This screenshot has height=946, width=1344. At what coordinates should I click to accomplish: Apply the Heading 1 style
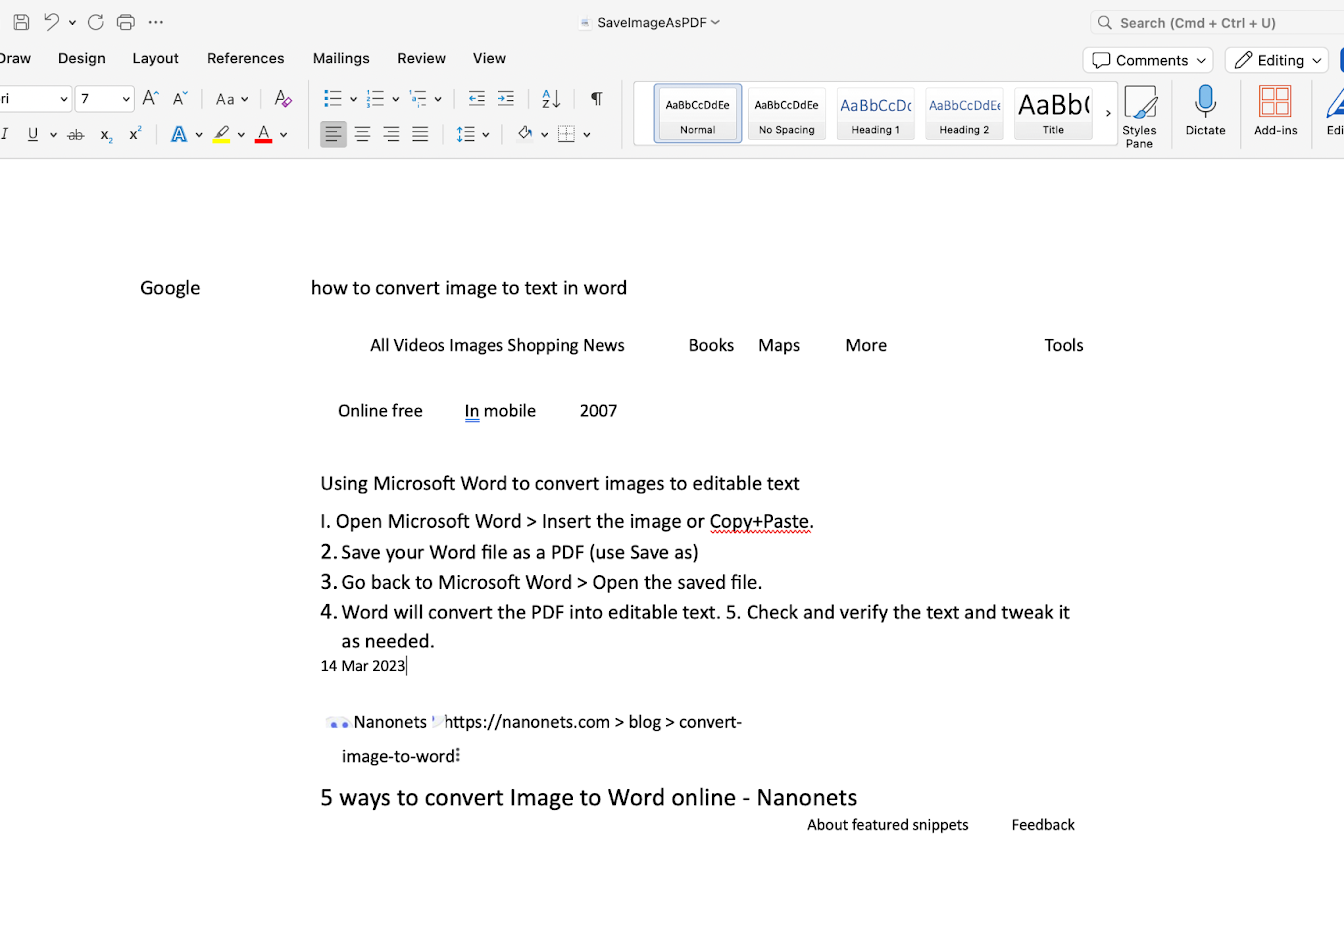pos(875,113)
